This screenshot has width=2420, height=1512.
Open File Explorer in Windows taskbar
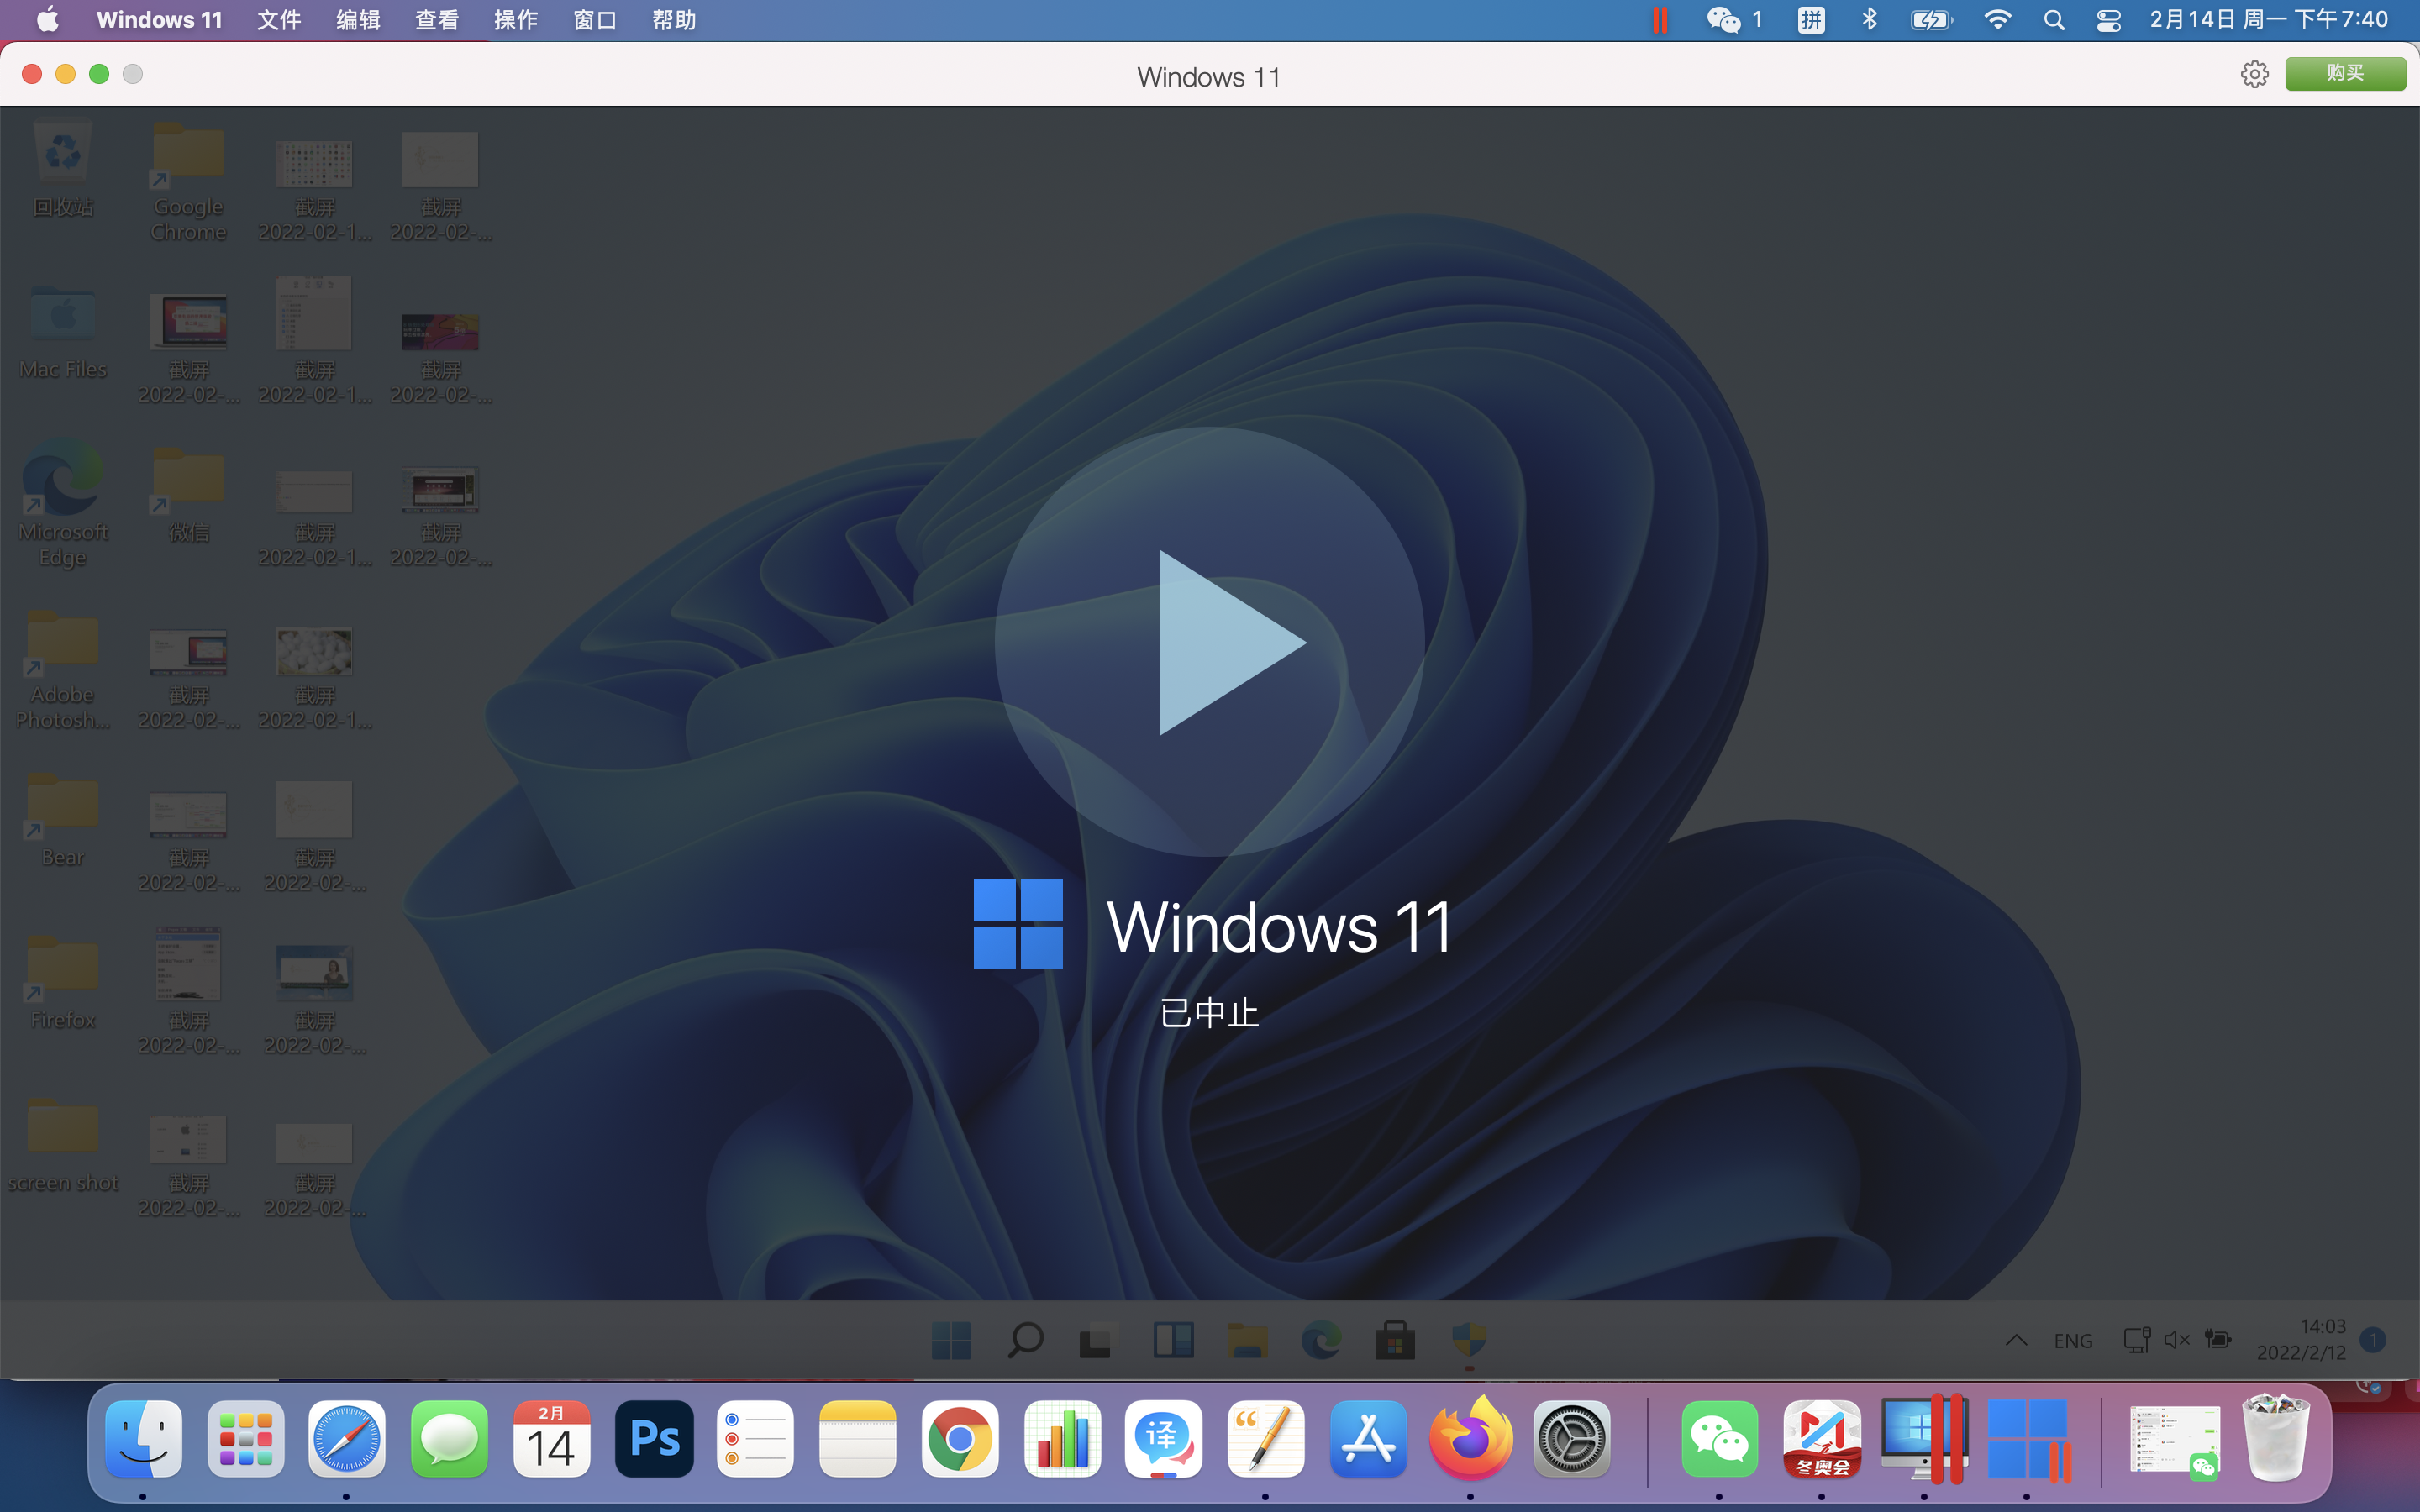(1247, 1340)
